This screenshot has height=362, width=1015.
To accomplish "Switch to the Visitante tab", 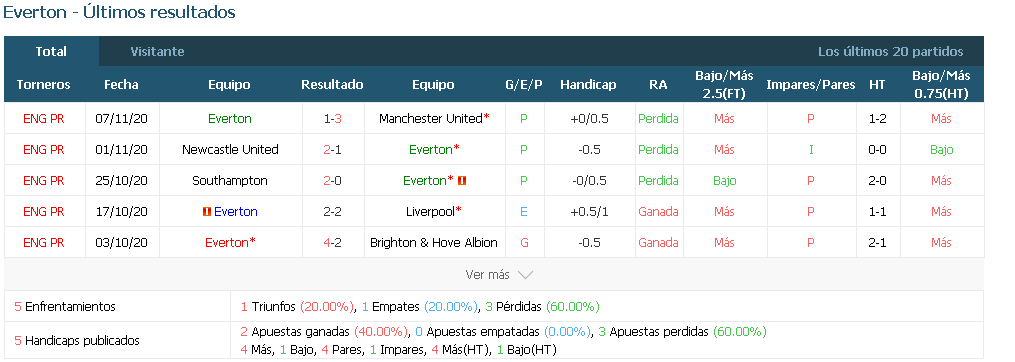I will (x=157, y=51).
